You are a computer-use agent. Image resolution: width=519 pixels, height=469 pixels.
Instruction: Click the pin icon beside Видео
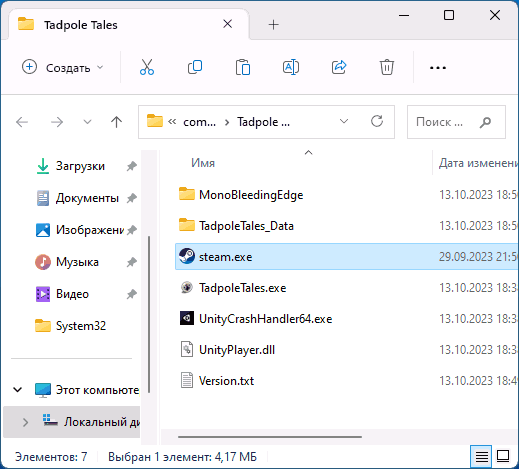click(x=132, y=294)
